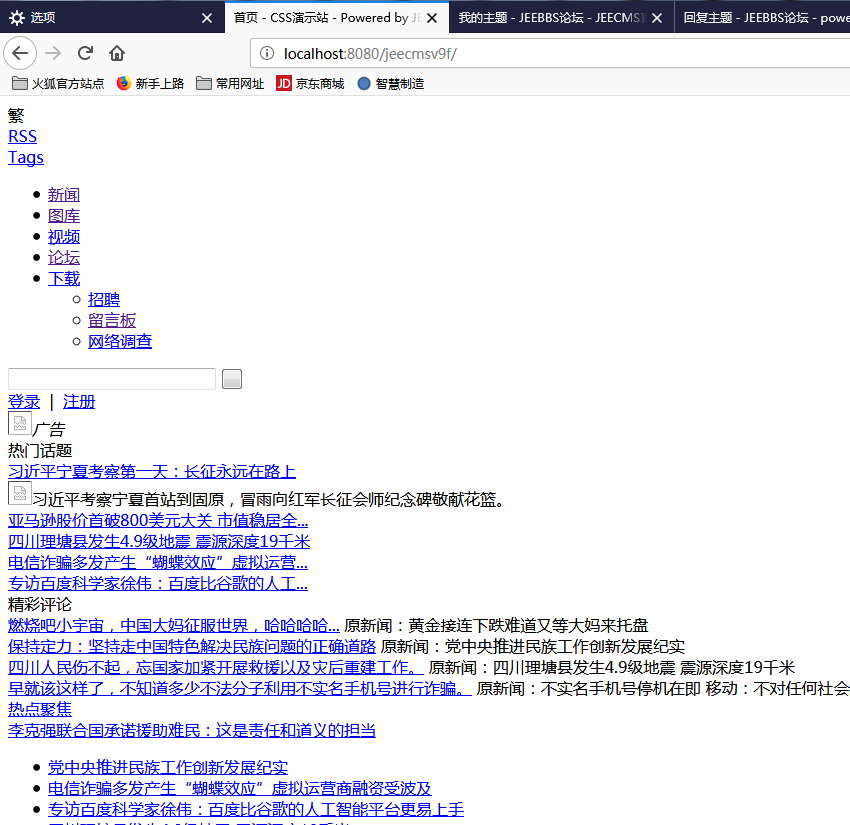The image size is (850, 825).
Task: Open the 图库 navigation link
Action: click(x=64, y=216)
